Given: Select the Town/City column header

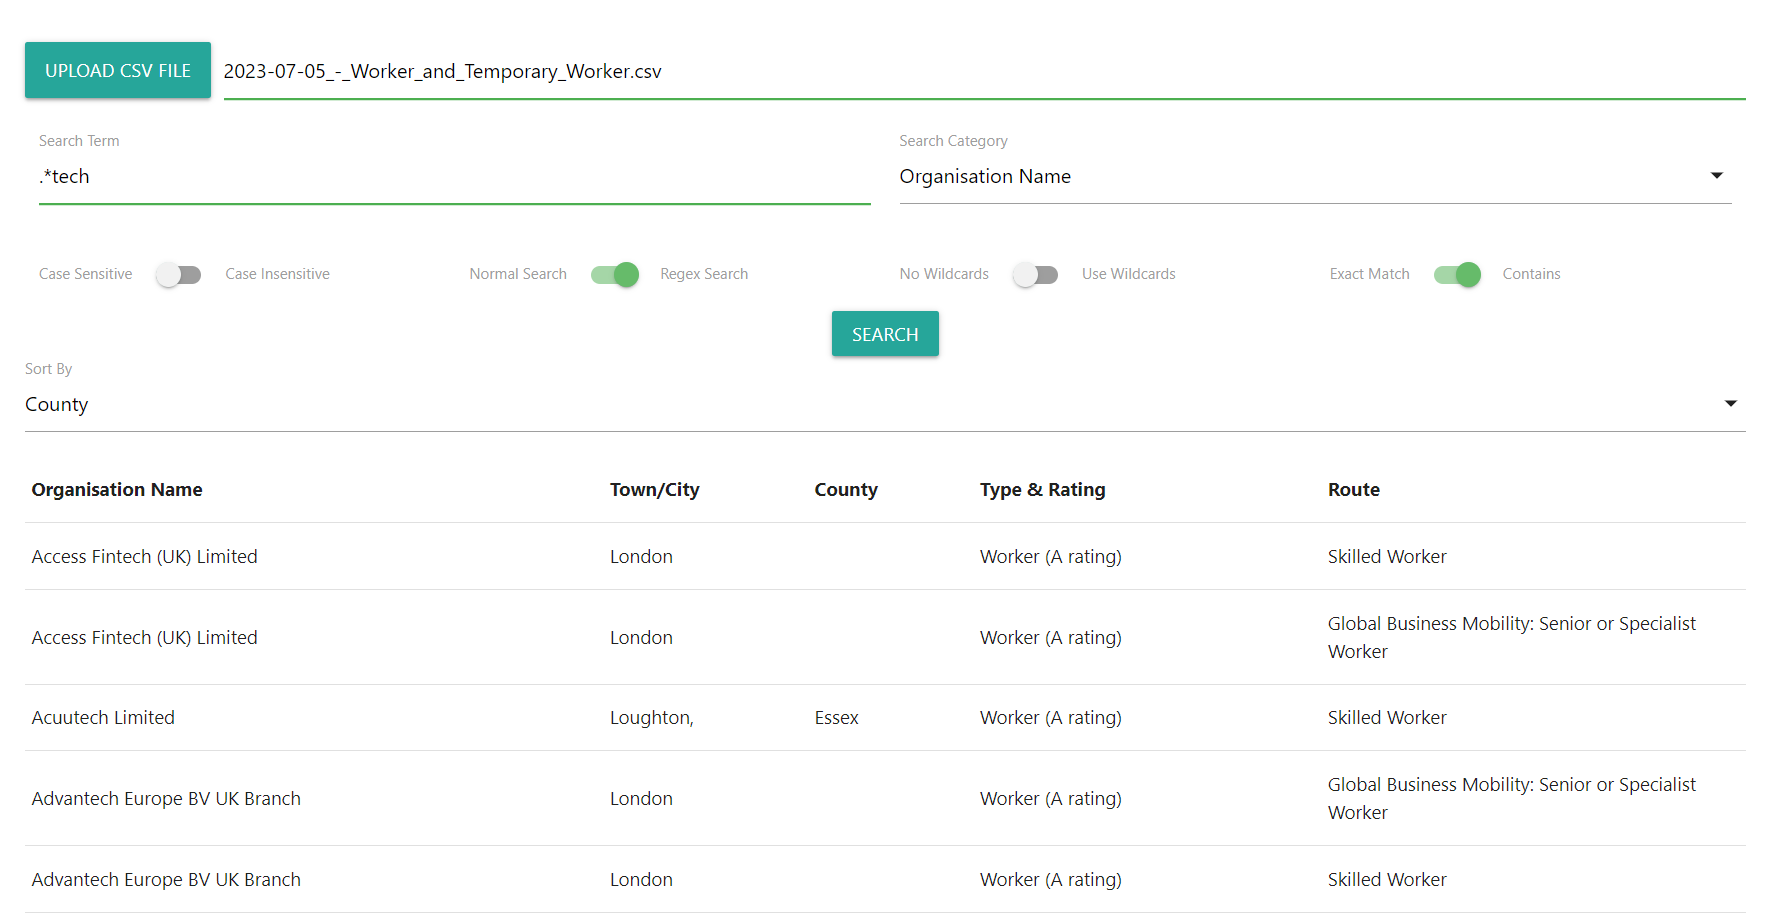Looking at the screenshot, I should coord(654,489).
